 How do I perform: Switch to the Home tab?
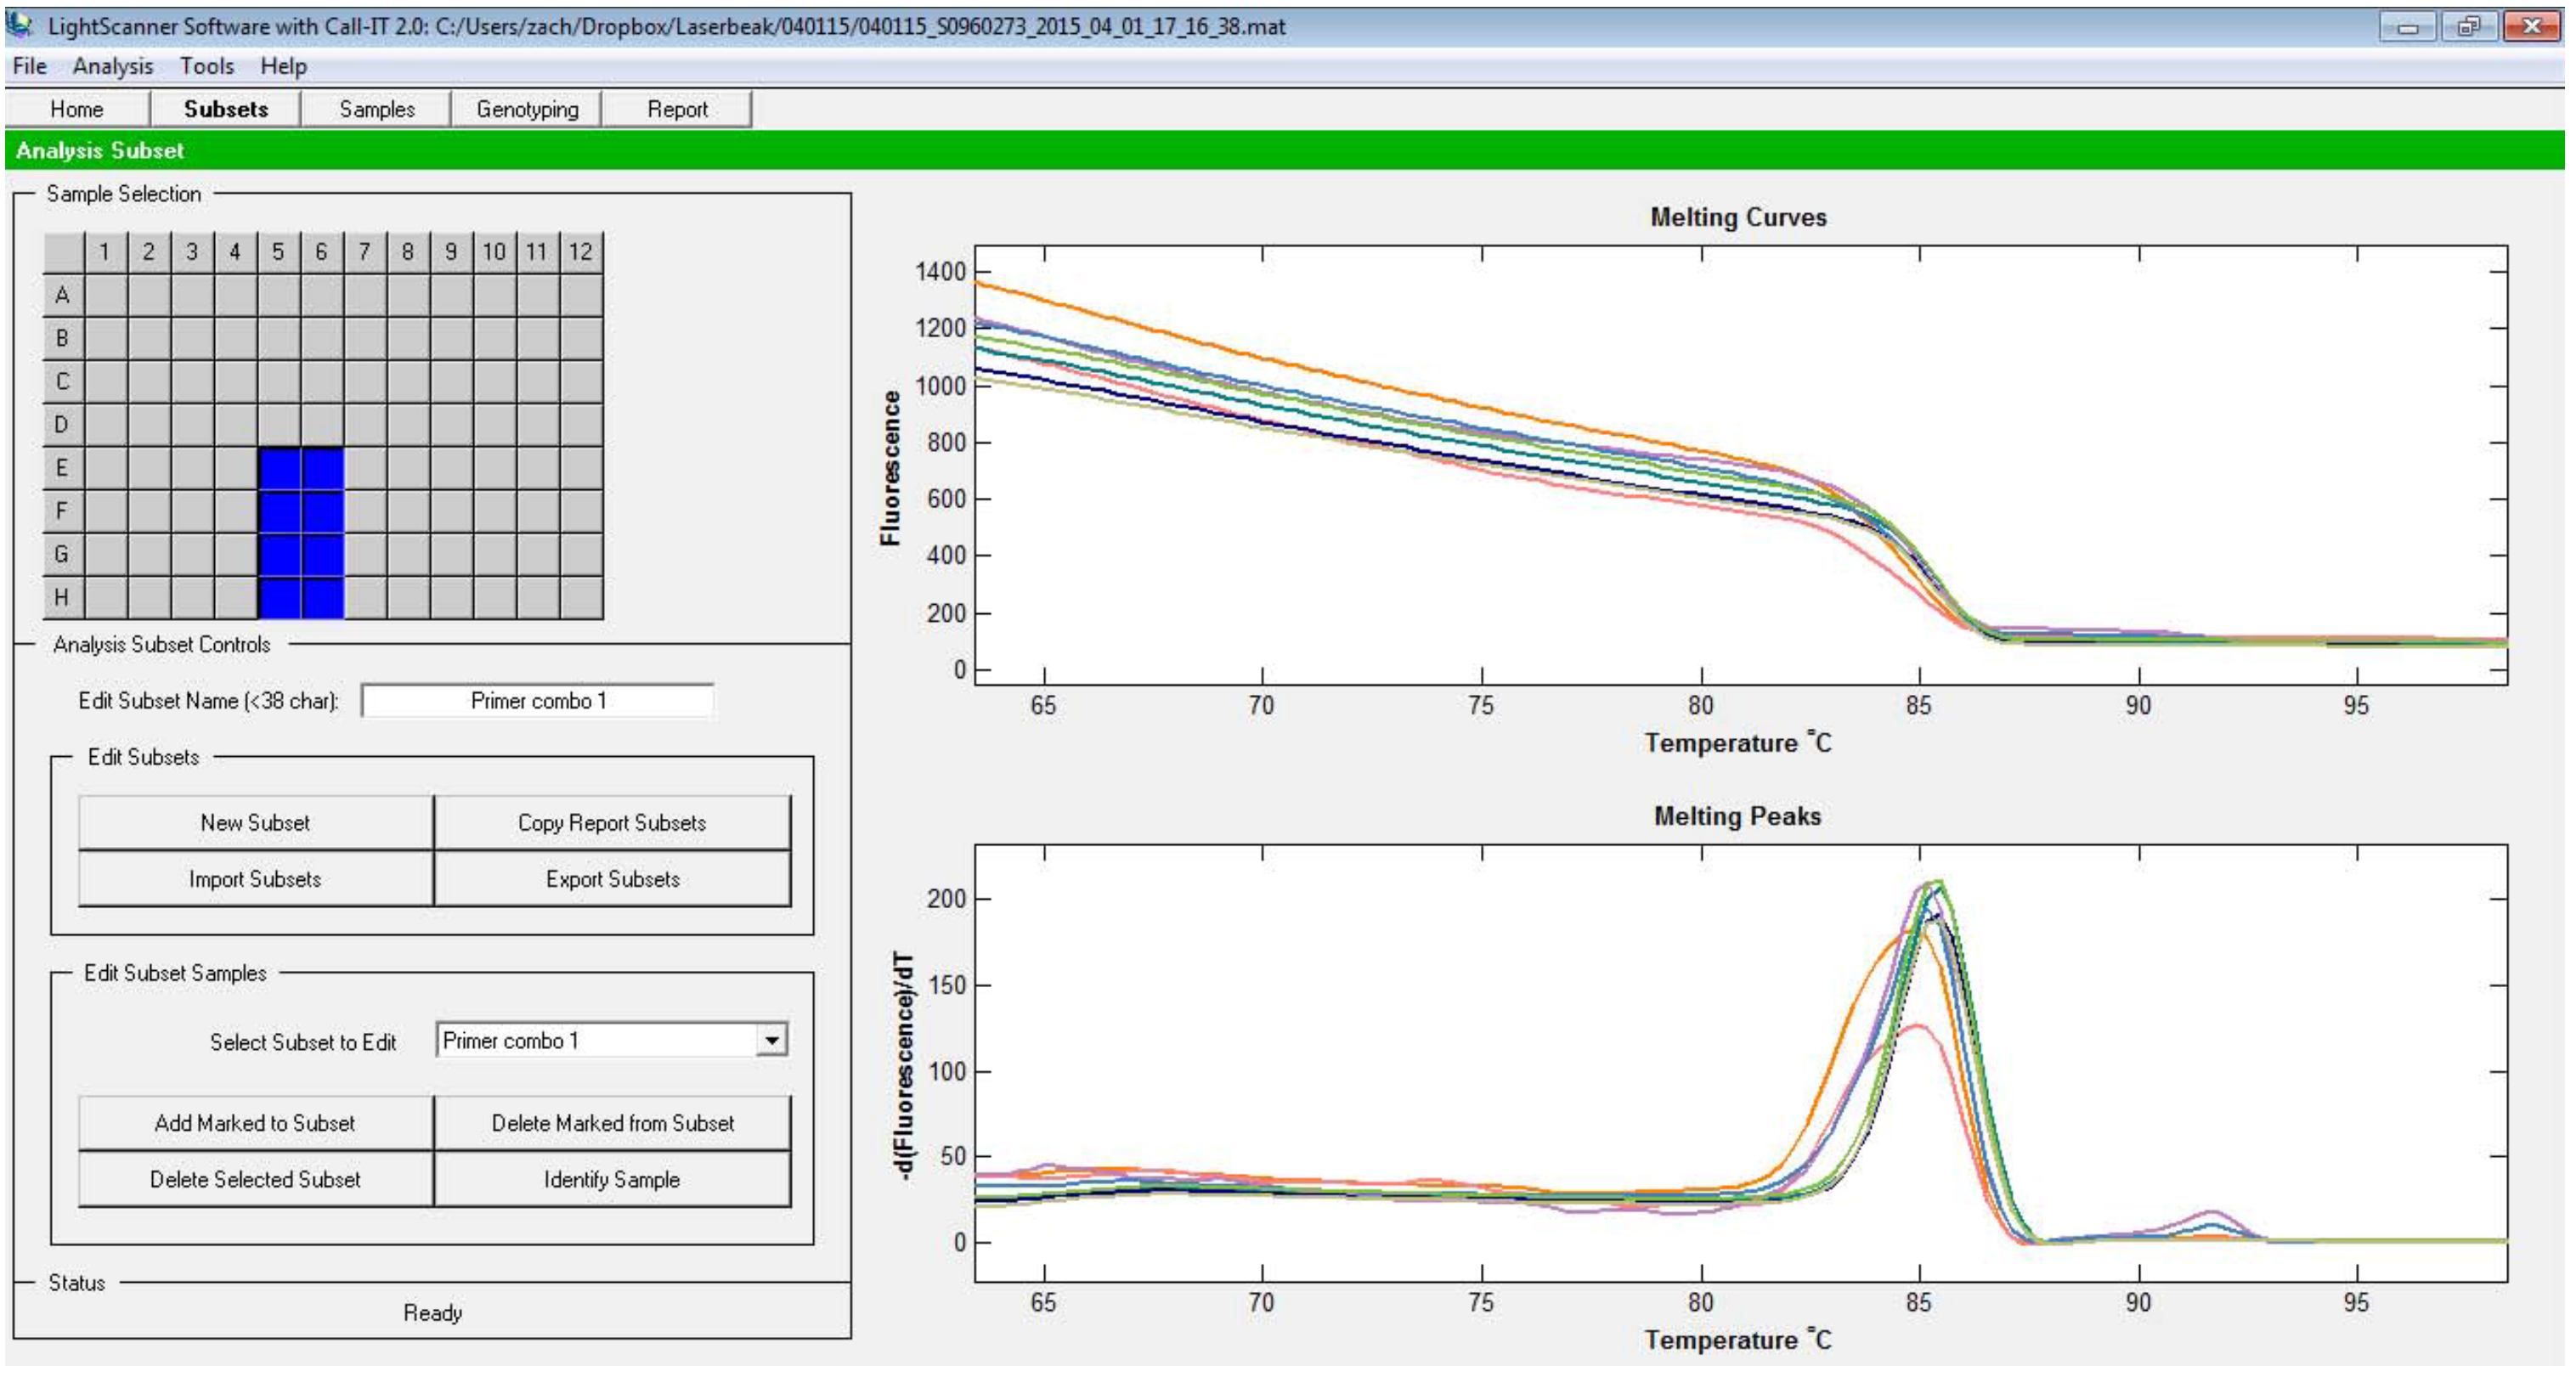click(x=77, y=109)
